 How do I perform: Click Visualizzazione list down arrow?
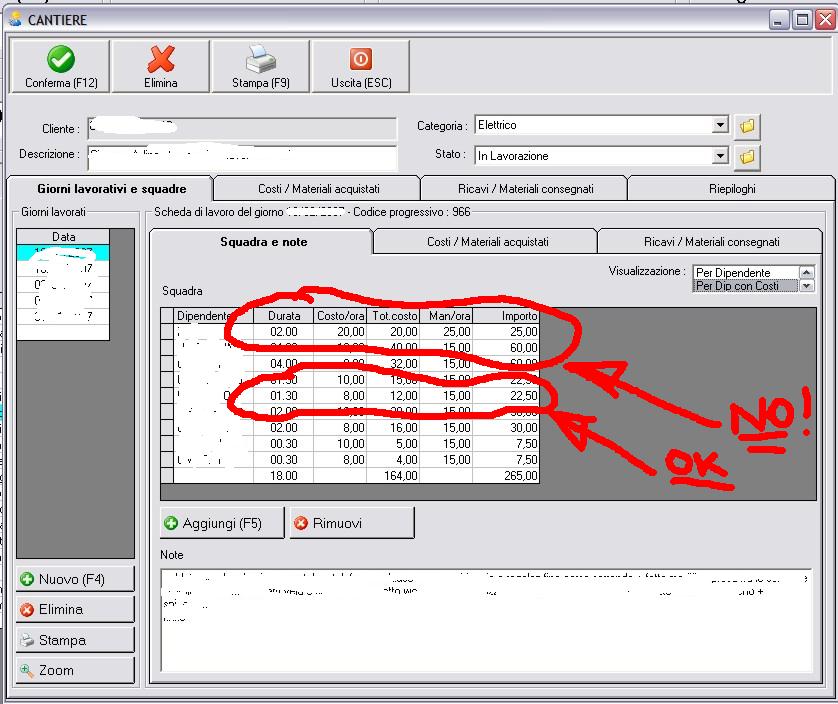pyautogui.click(x=807, y=285)
